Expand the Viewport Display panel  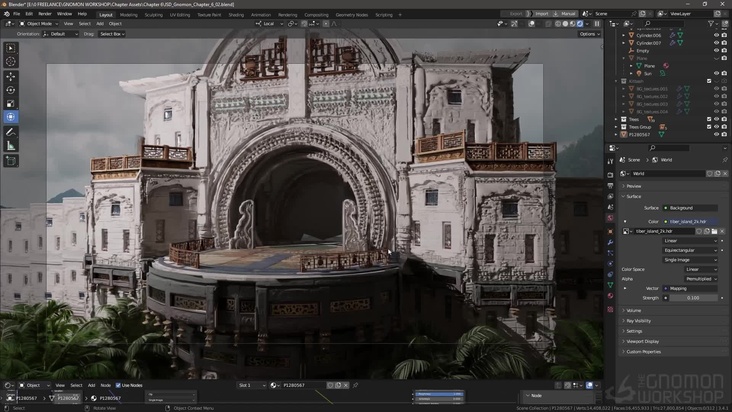(x=672, y=342)
